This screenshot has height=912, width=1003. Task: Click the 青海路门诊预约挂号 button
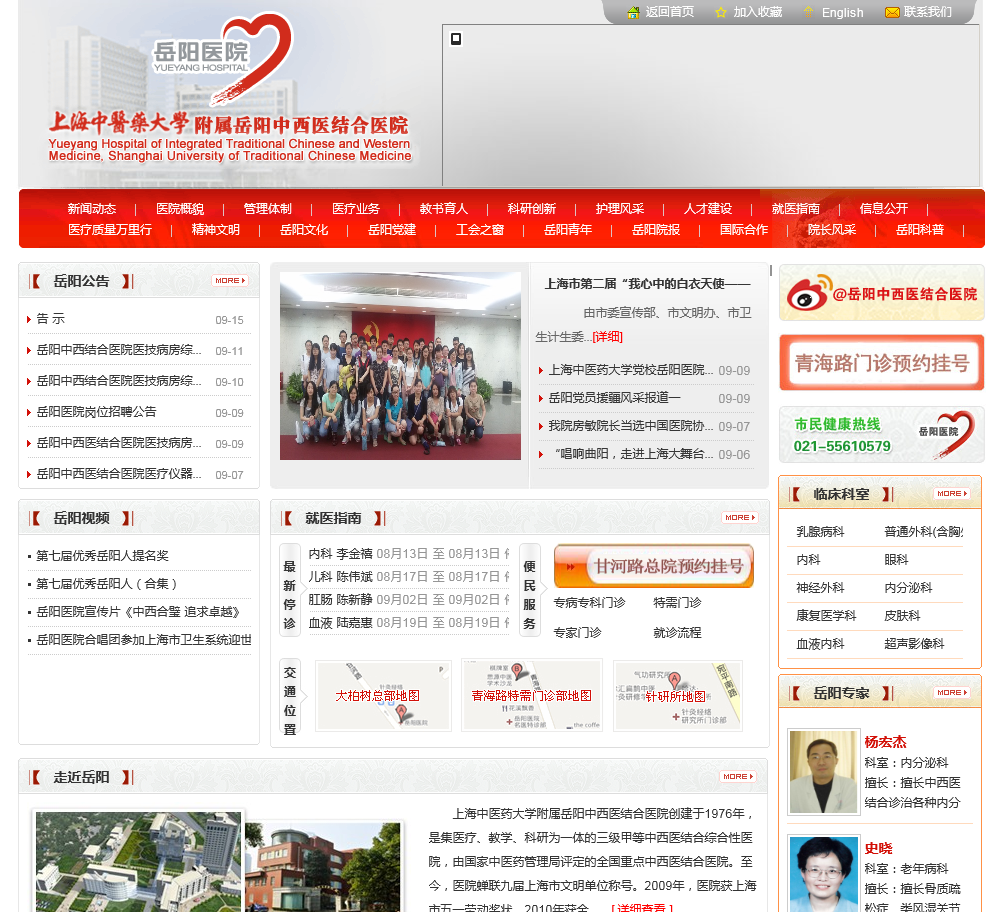[x=881, y=363]
